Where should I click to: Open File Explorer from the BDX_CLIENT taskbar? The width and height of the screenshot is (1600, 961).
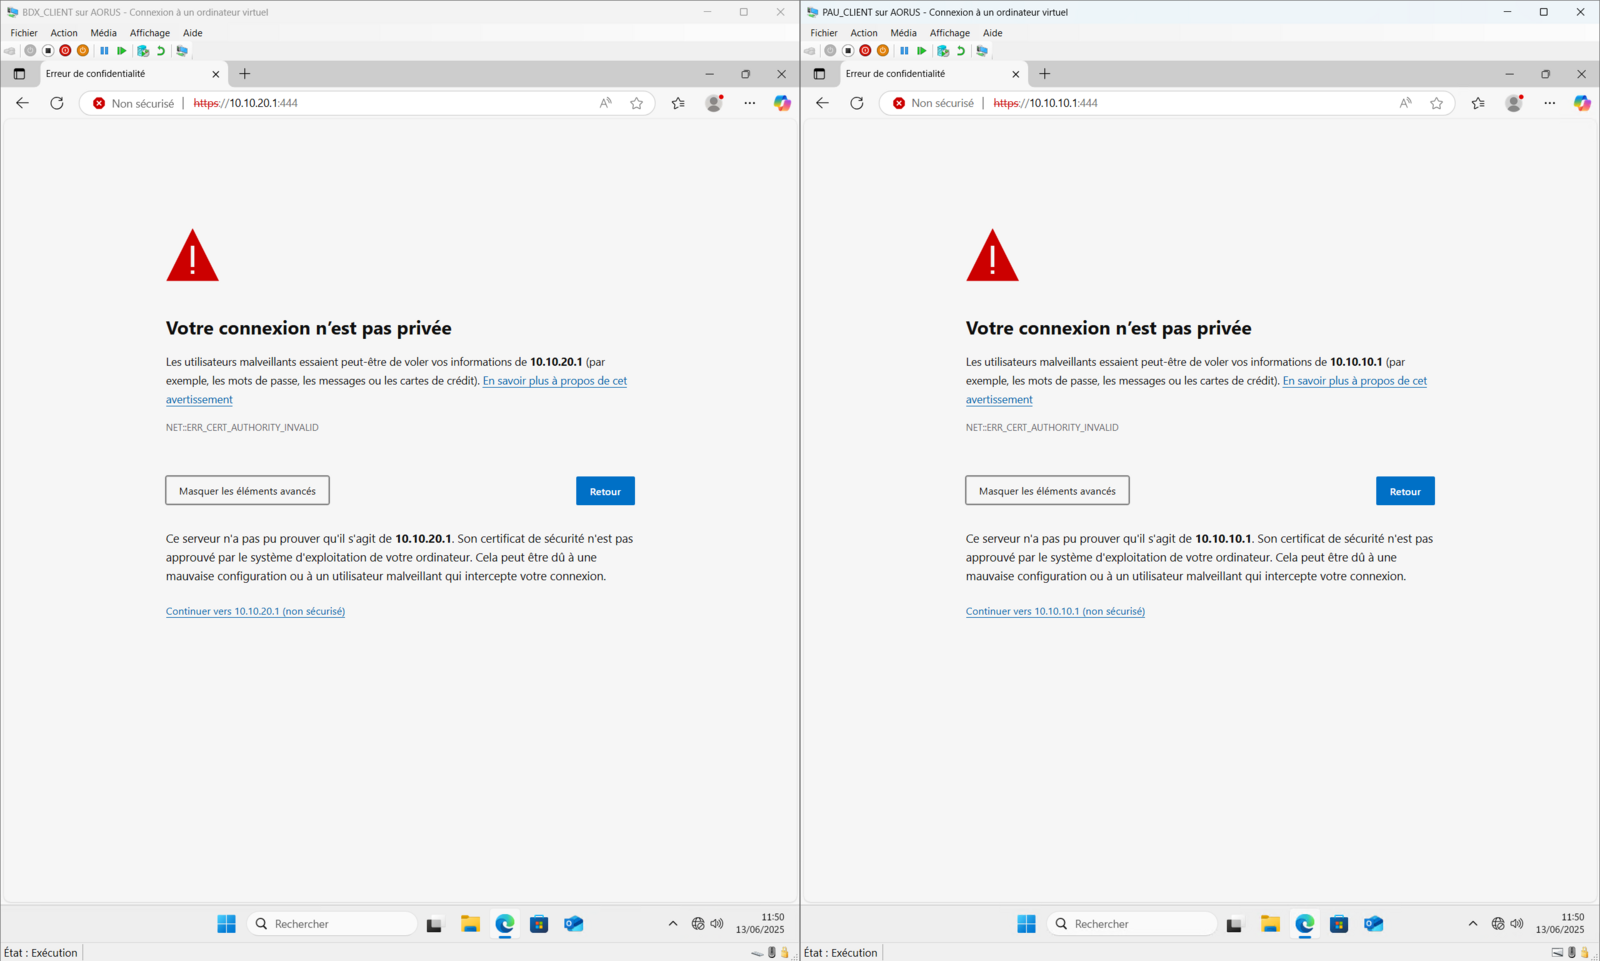pos(470,924)
